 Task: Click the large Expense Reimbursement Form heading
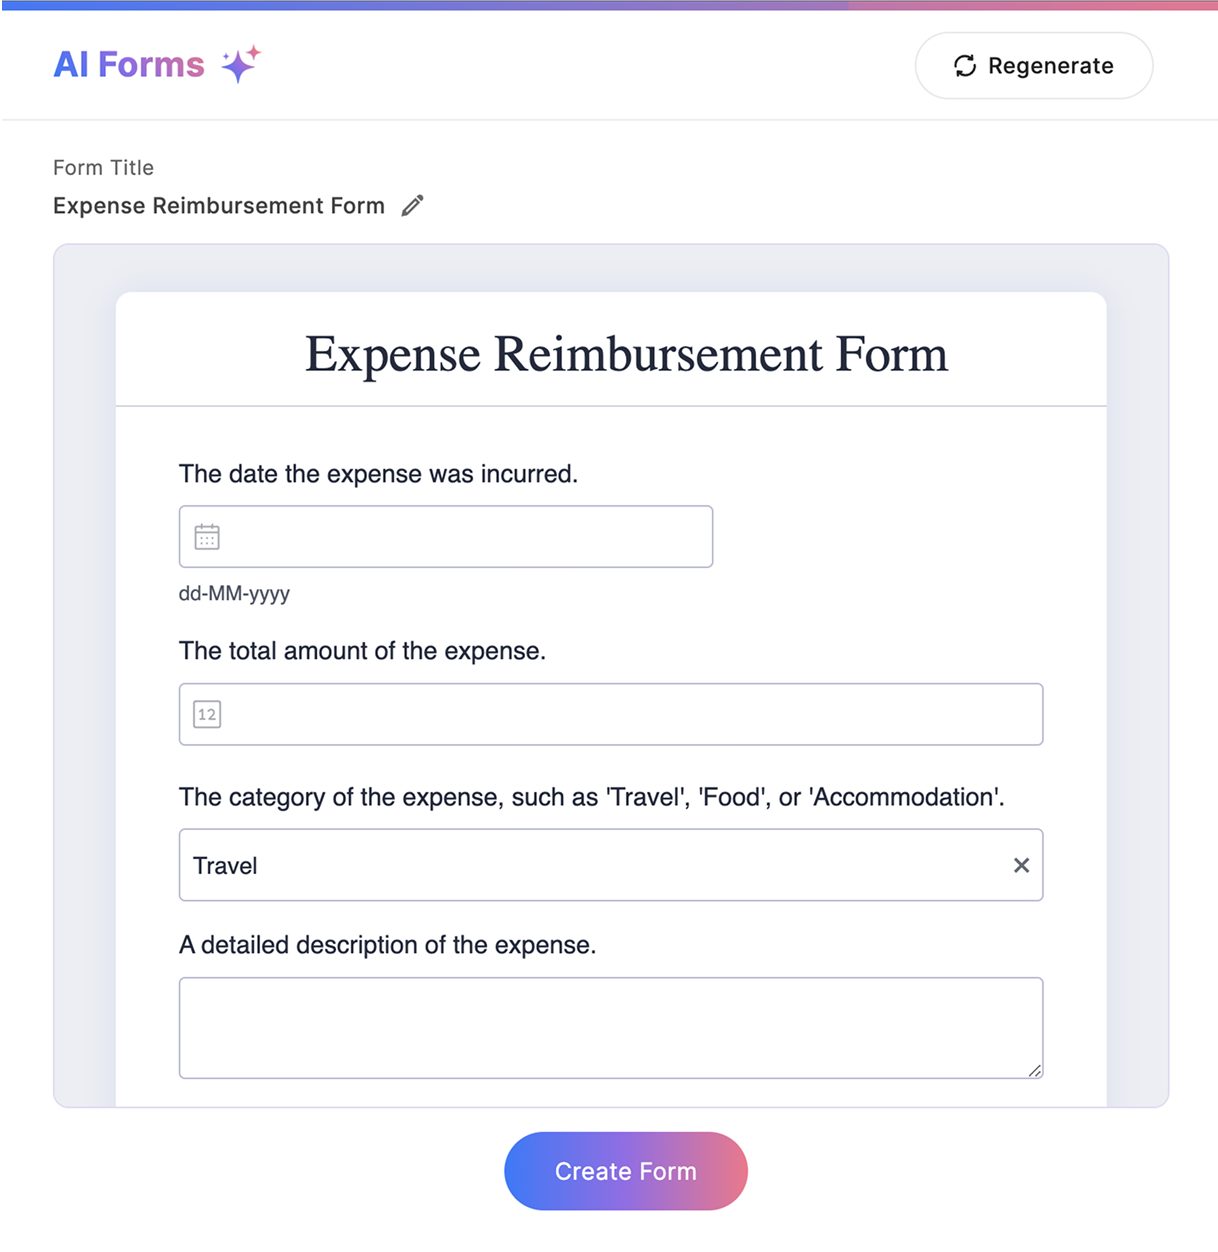(x=626, y=354)
